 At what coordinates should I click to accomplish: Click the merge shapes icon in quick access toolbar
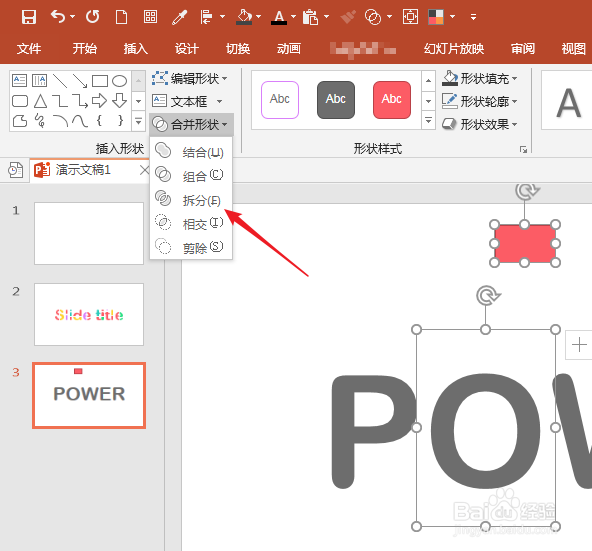point(373,17)
